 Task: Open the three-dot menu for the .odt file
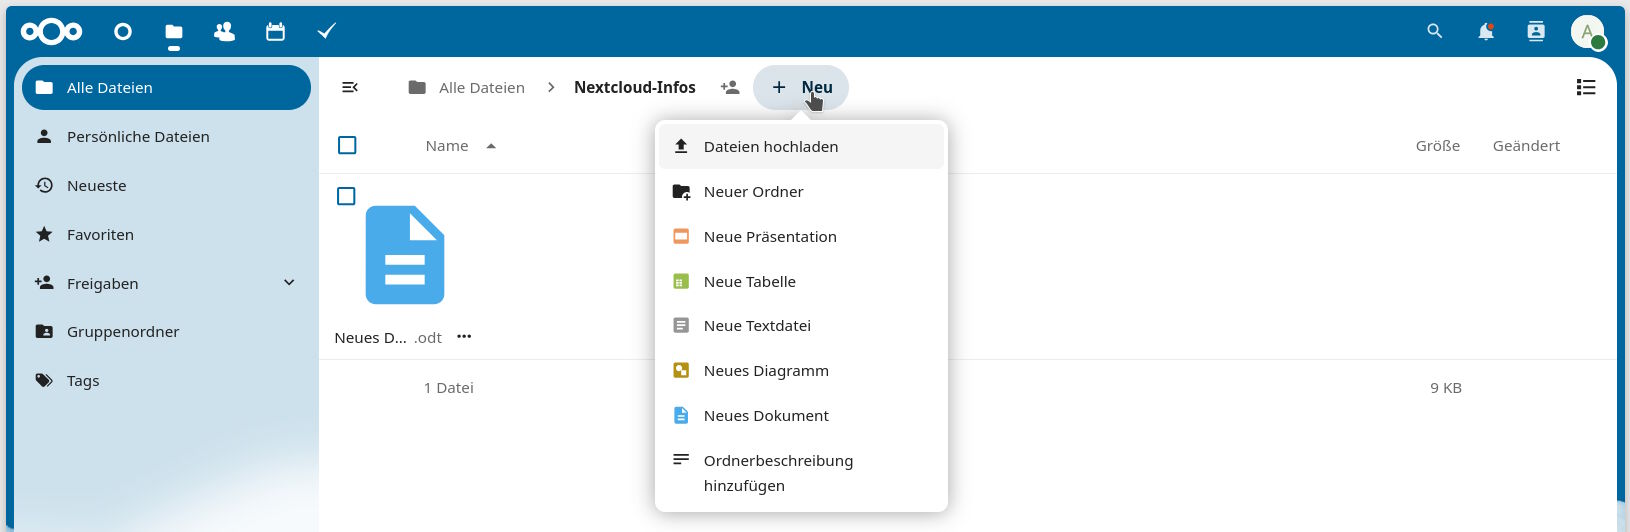click(464, 337)
